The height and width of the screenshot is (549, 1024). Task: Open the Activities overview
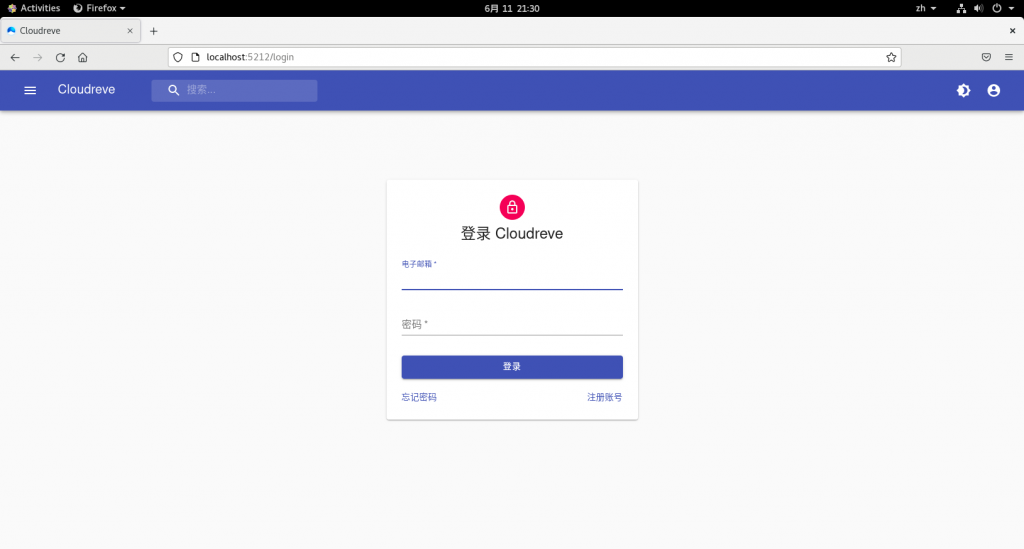[34, 8]
